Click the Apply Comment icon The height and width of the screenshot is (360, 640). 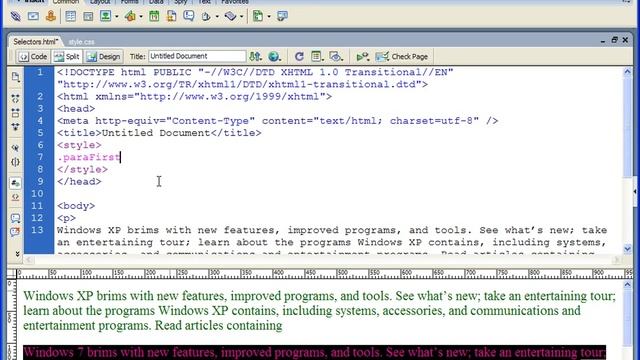(x=16, y=218)
